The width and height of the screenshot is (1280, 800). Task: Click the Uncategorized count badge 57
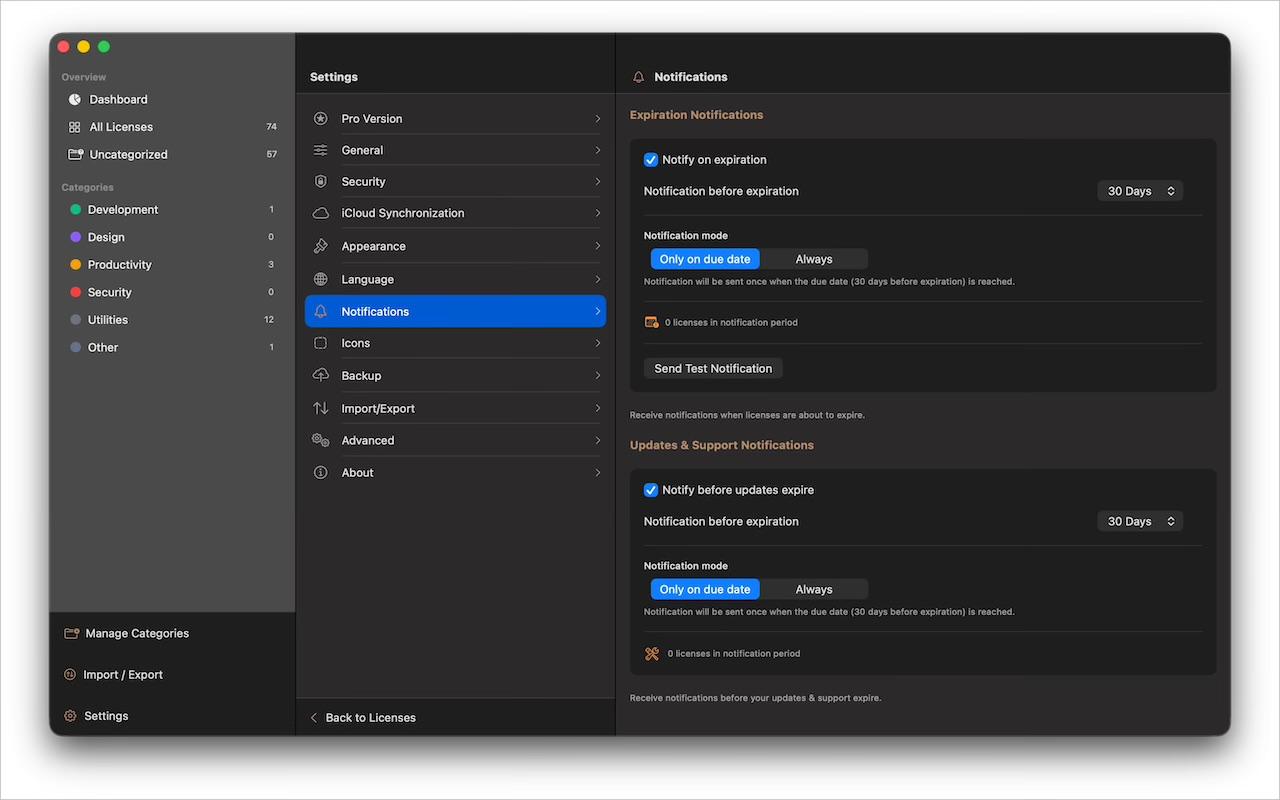271,155
